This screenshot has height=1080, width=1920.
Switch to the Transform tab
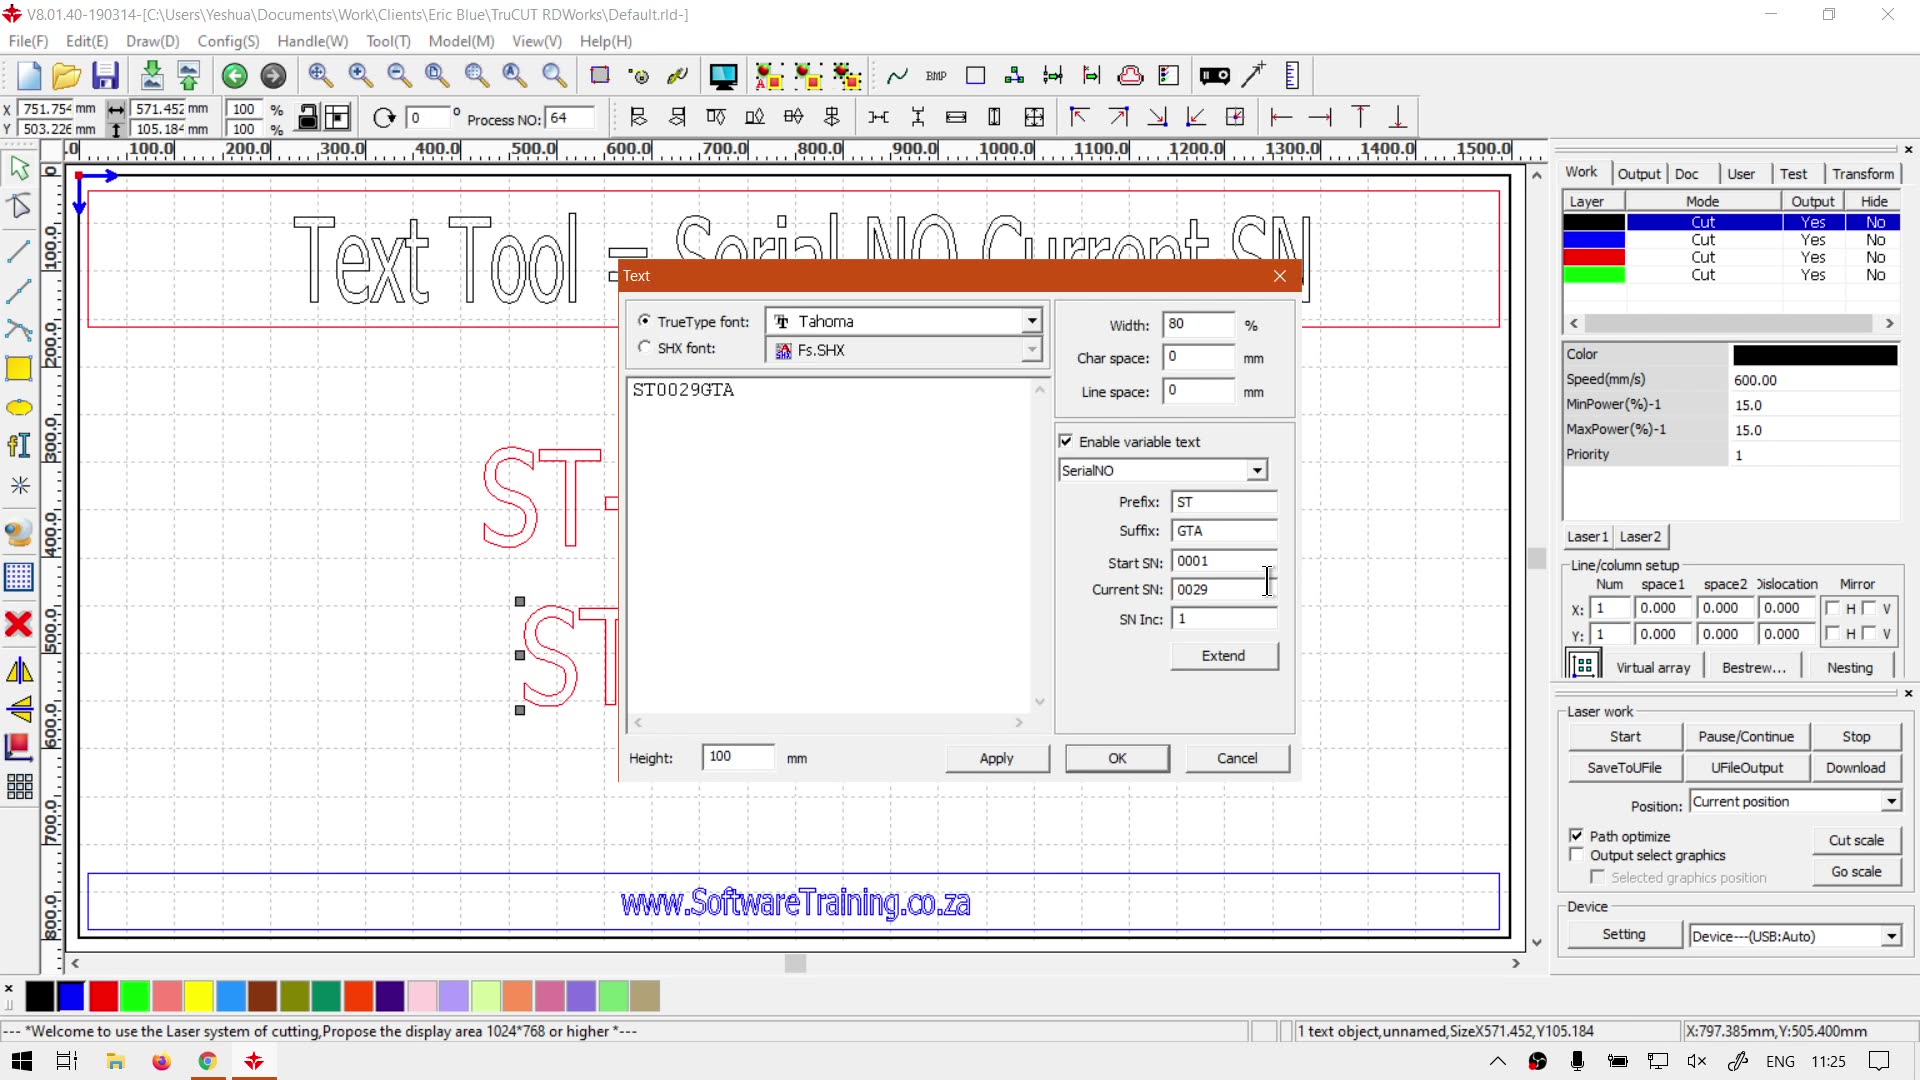pos(1862,173)
